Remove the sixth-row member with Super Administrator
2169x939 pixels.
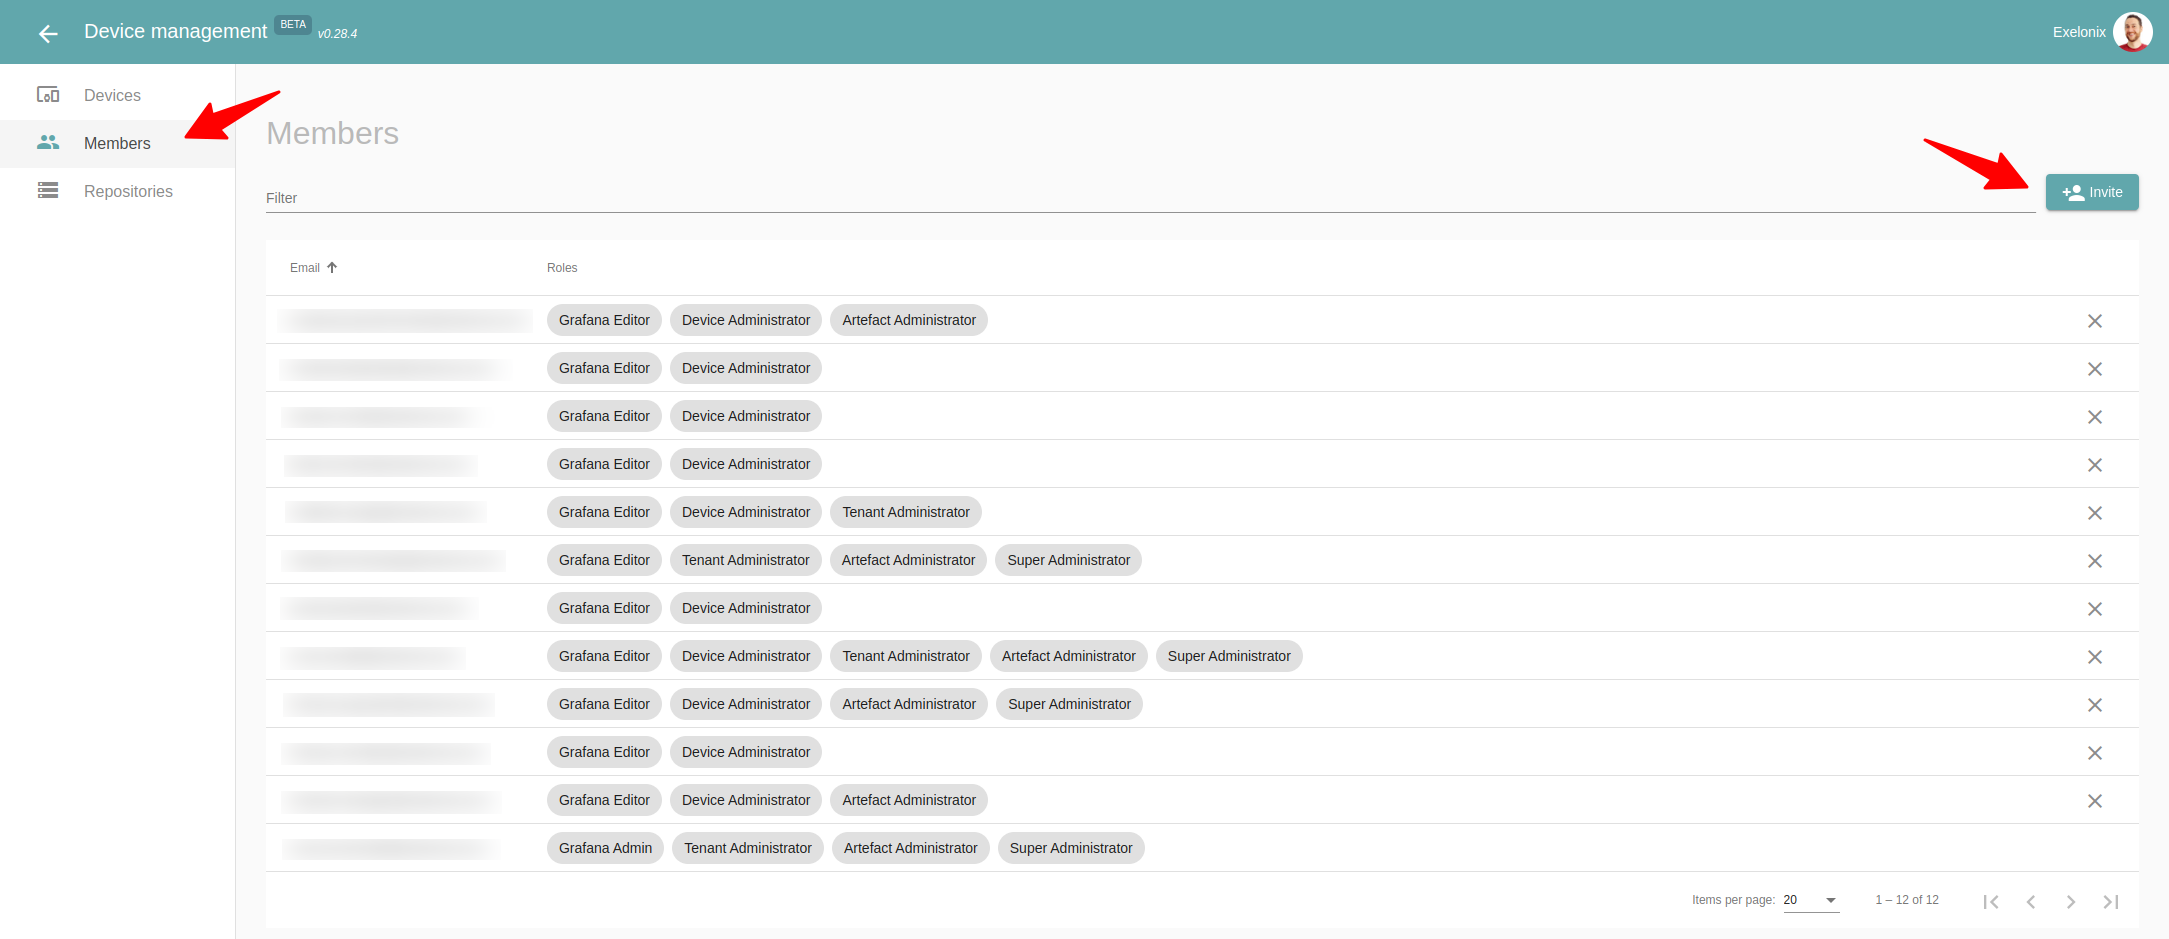coord(2095,561)
